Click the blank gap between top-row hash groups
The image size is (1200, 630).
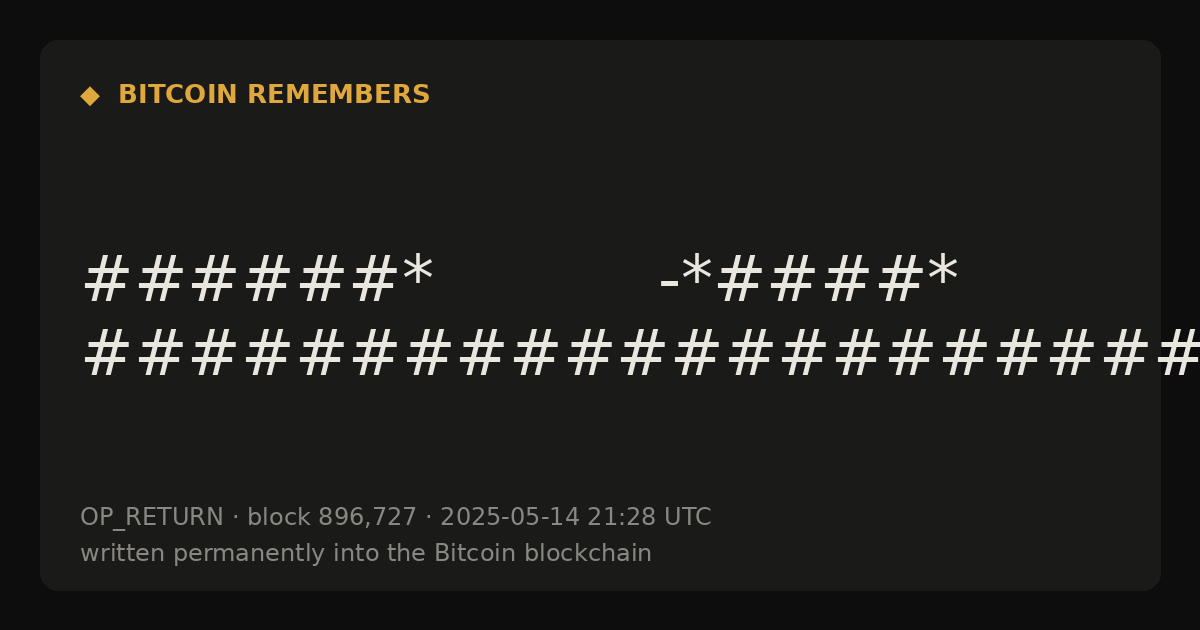click(546, 280)
